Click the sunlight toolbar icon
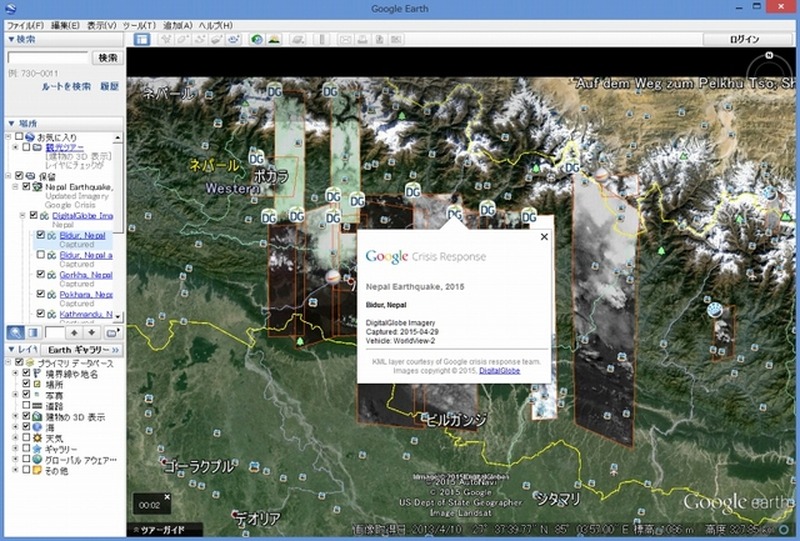800x541 pixels. [273, 40]
